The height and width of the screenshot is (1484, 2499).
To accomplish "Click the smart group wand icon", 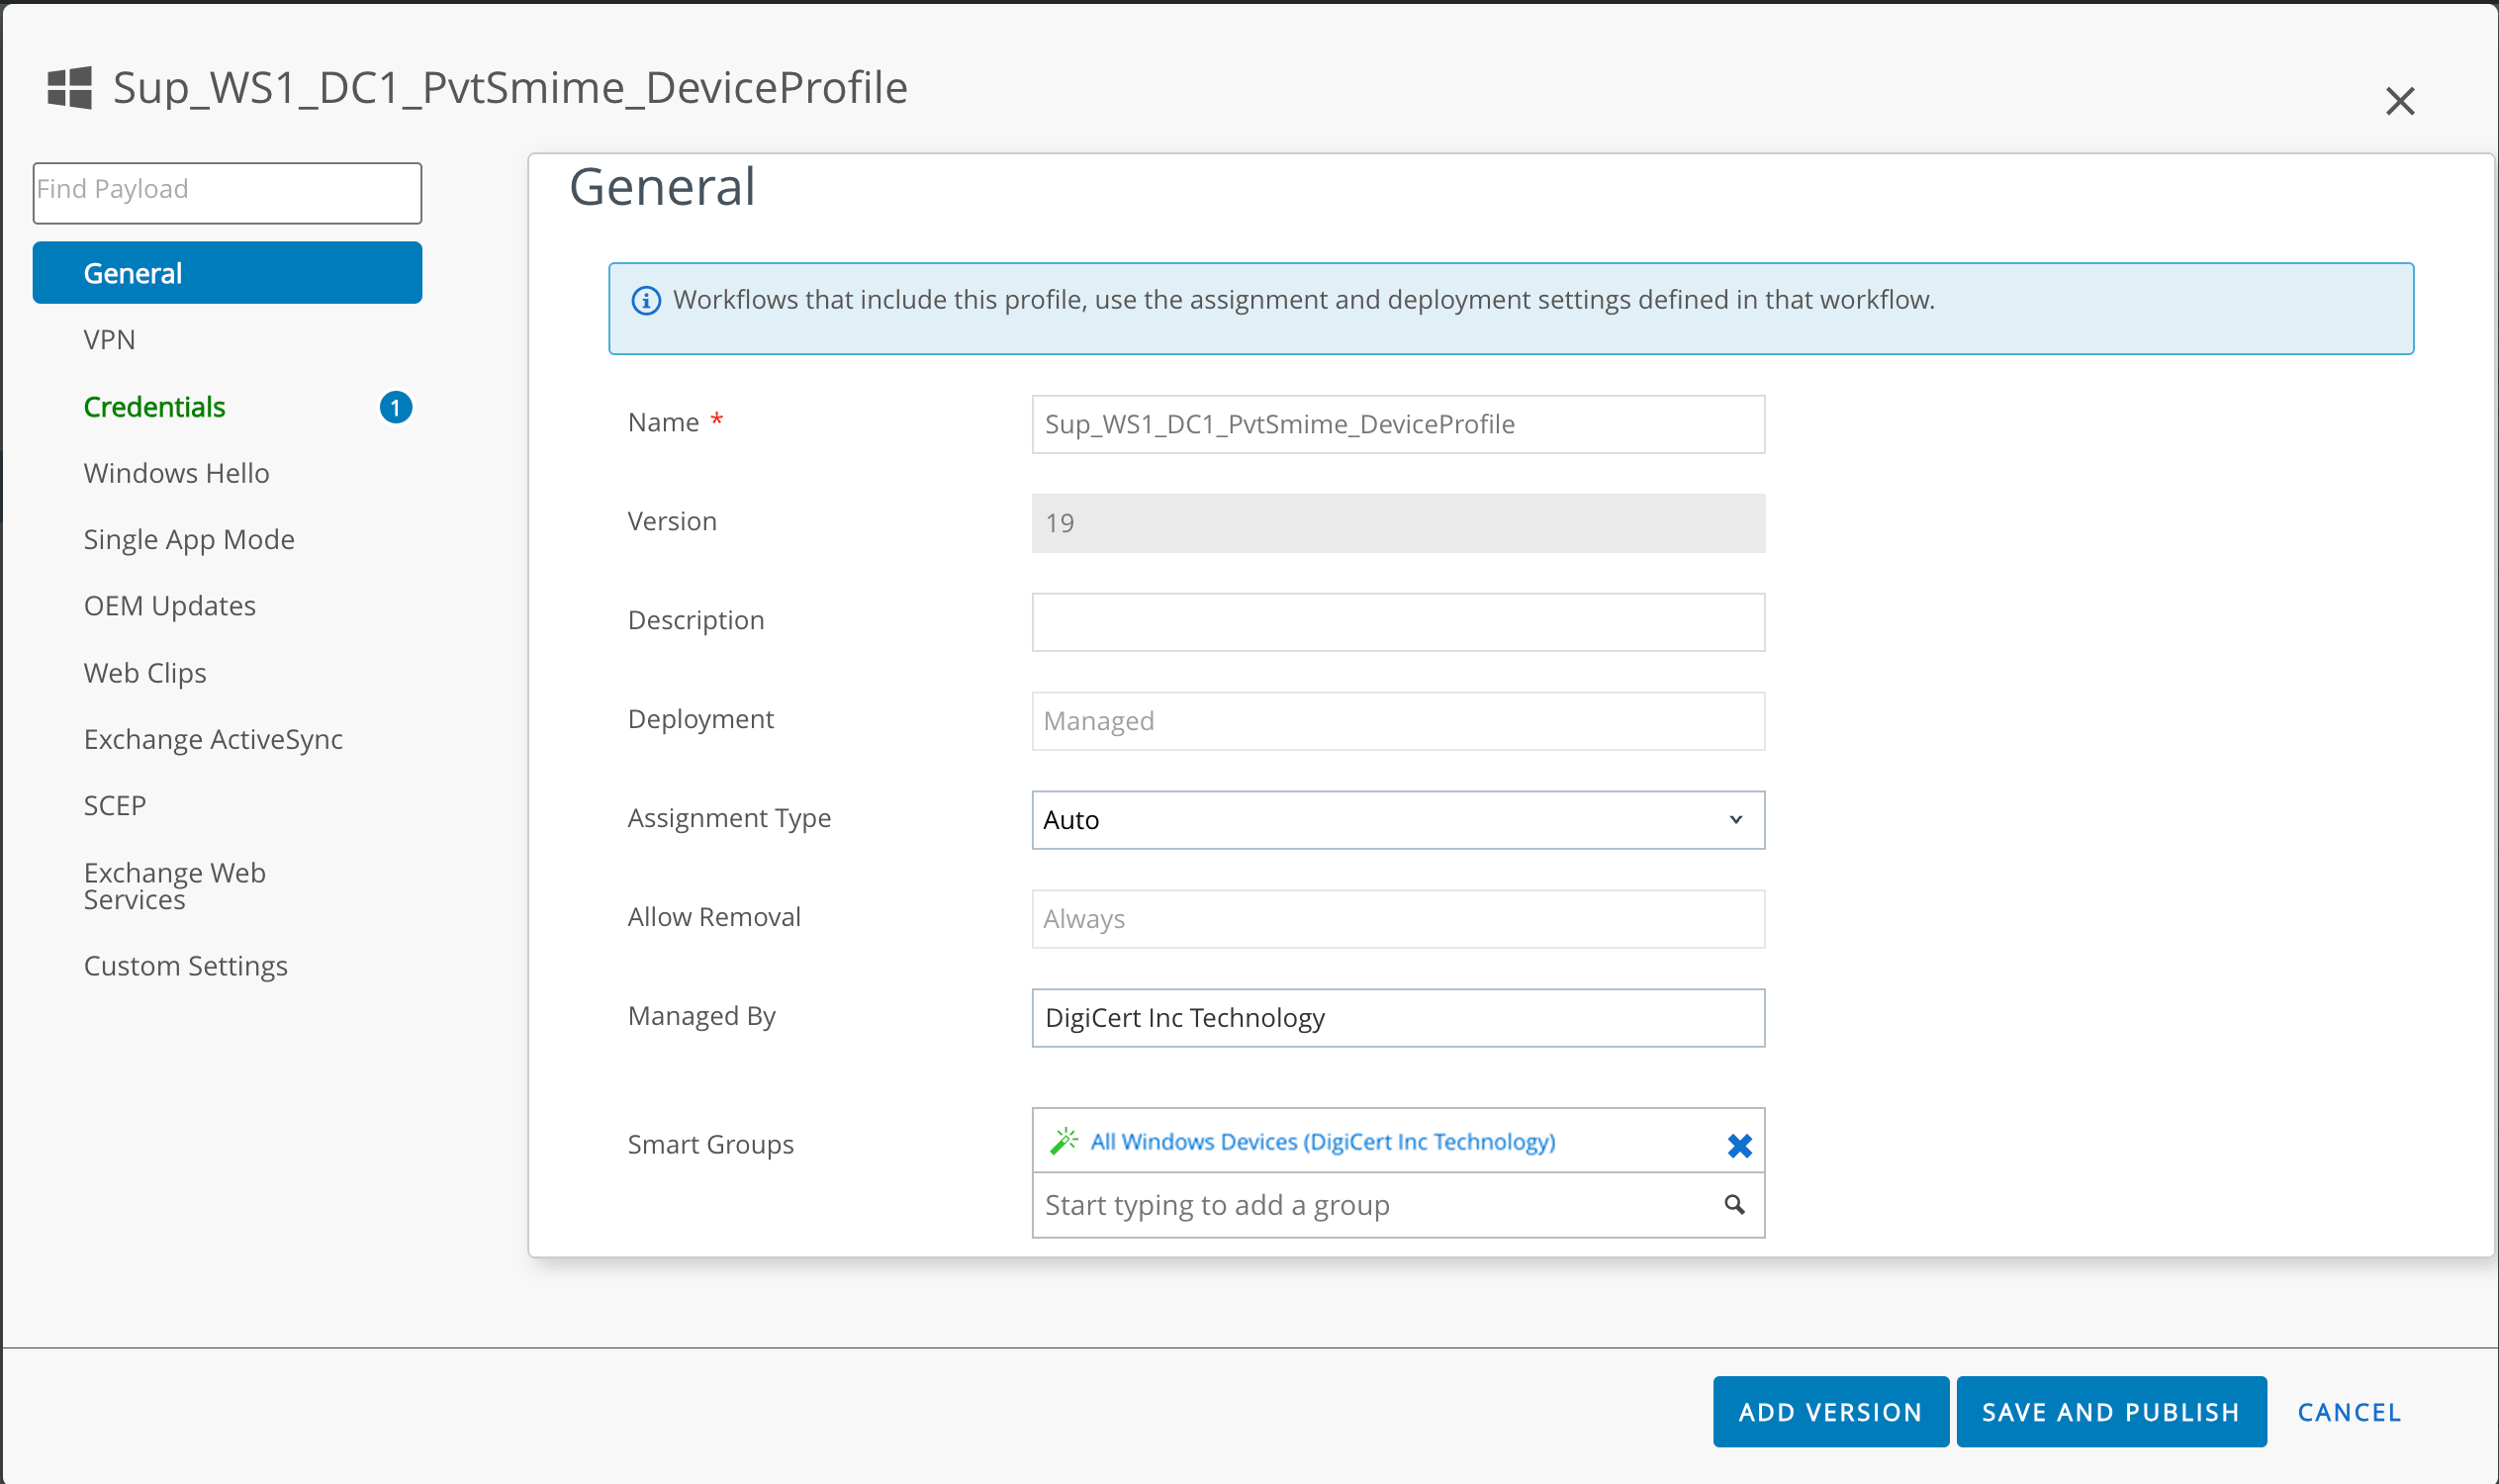I will pos(1063,1141).
